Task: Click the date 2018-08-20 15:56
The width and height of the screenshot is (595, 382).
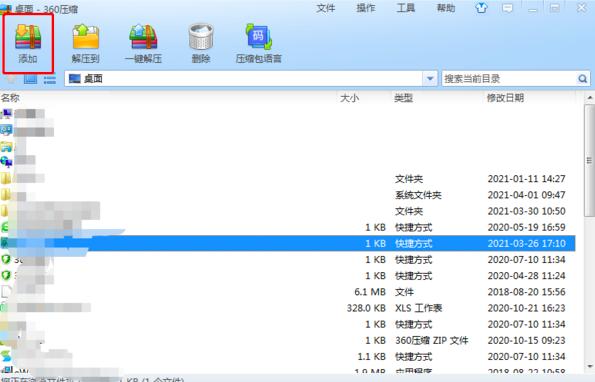Action: (527, 292)
